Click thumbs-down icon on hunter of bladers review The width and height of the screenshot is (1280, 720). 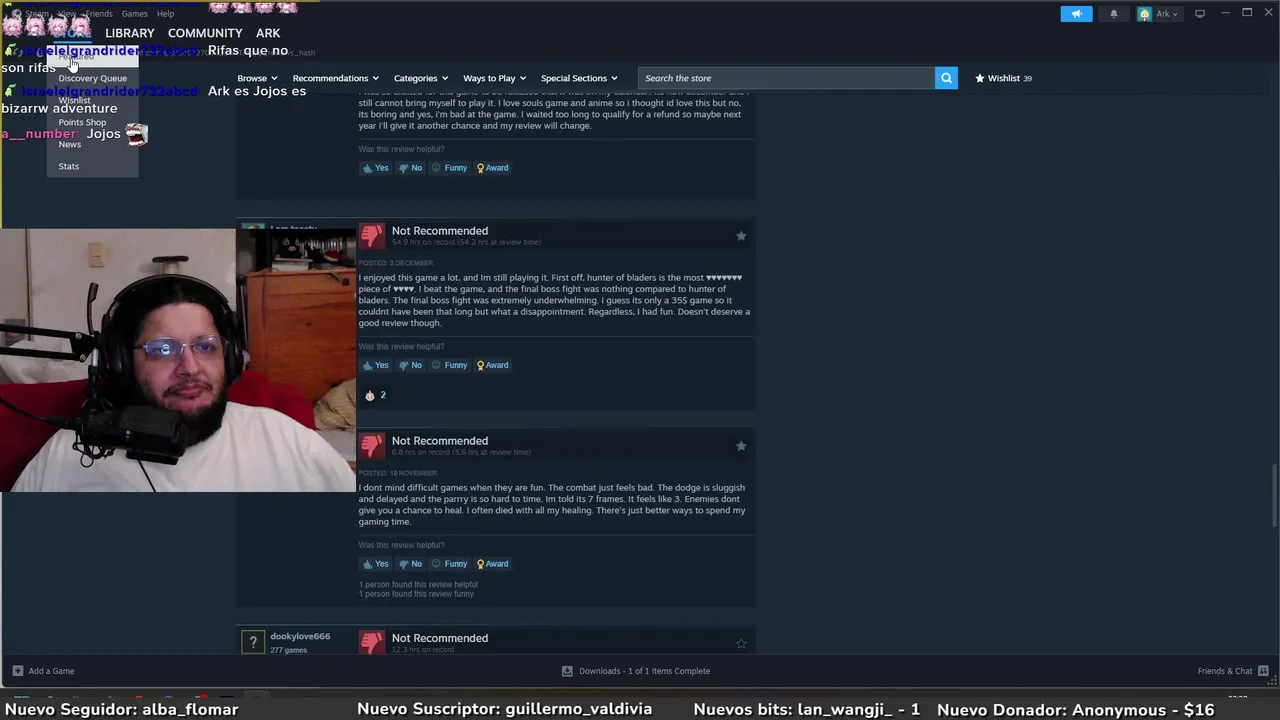pyautogui.click(x=372, y=236)
